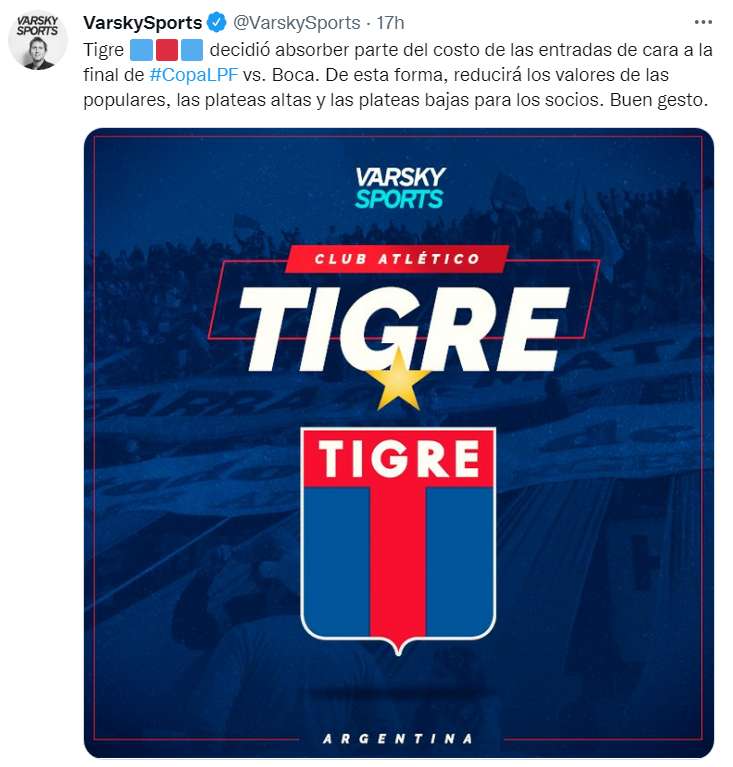Image resolution: width=733 pixels, height=767 pixels.
Task: Click the word Tigre in tweet text
Action: pyautogui.click(x=103, y=50)
